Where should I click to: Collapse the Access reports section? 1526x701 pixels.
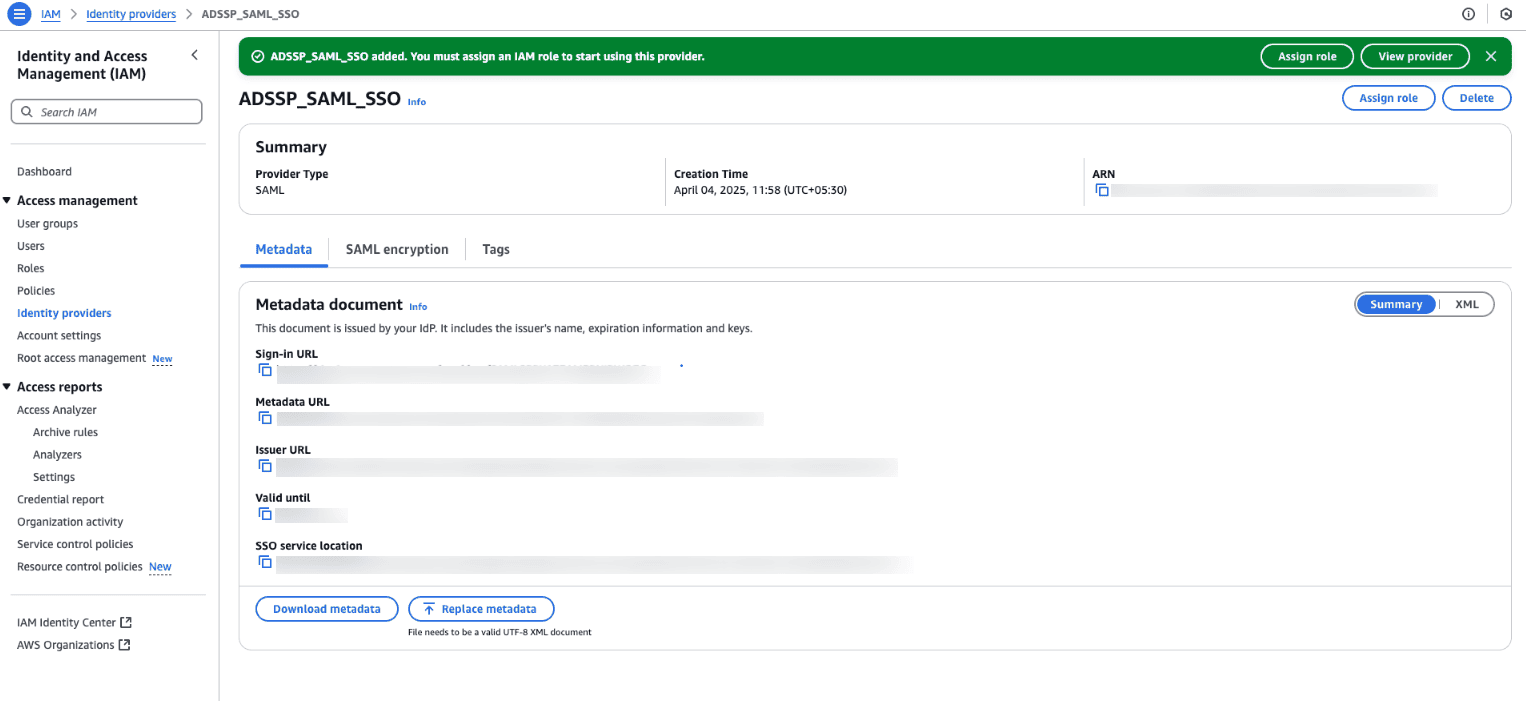pyautogui.click(x=8, y=387)
